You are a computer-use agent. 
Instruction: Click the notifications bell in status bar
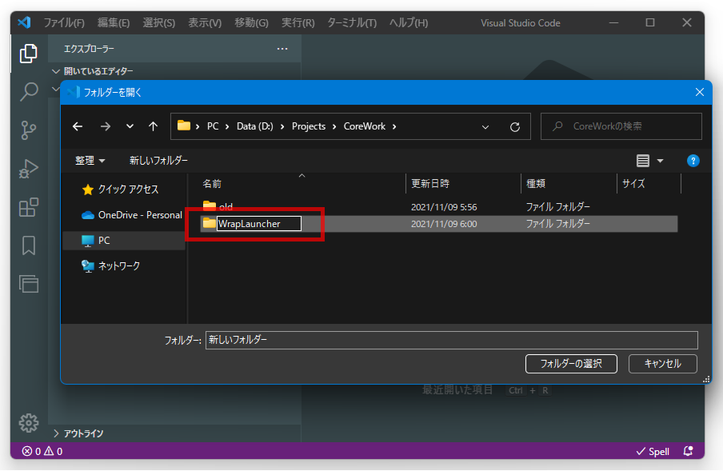pyautogui.click(x=688, y=451)
